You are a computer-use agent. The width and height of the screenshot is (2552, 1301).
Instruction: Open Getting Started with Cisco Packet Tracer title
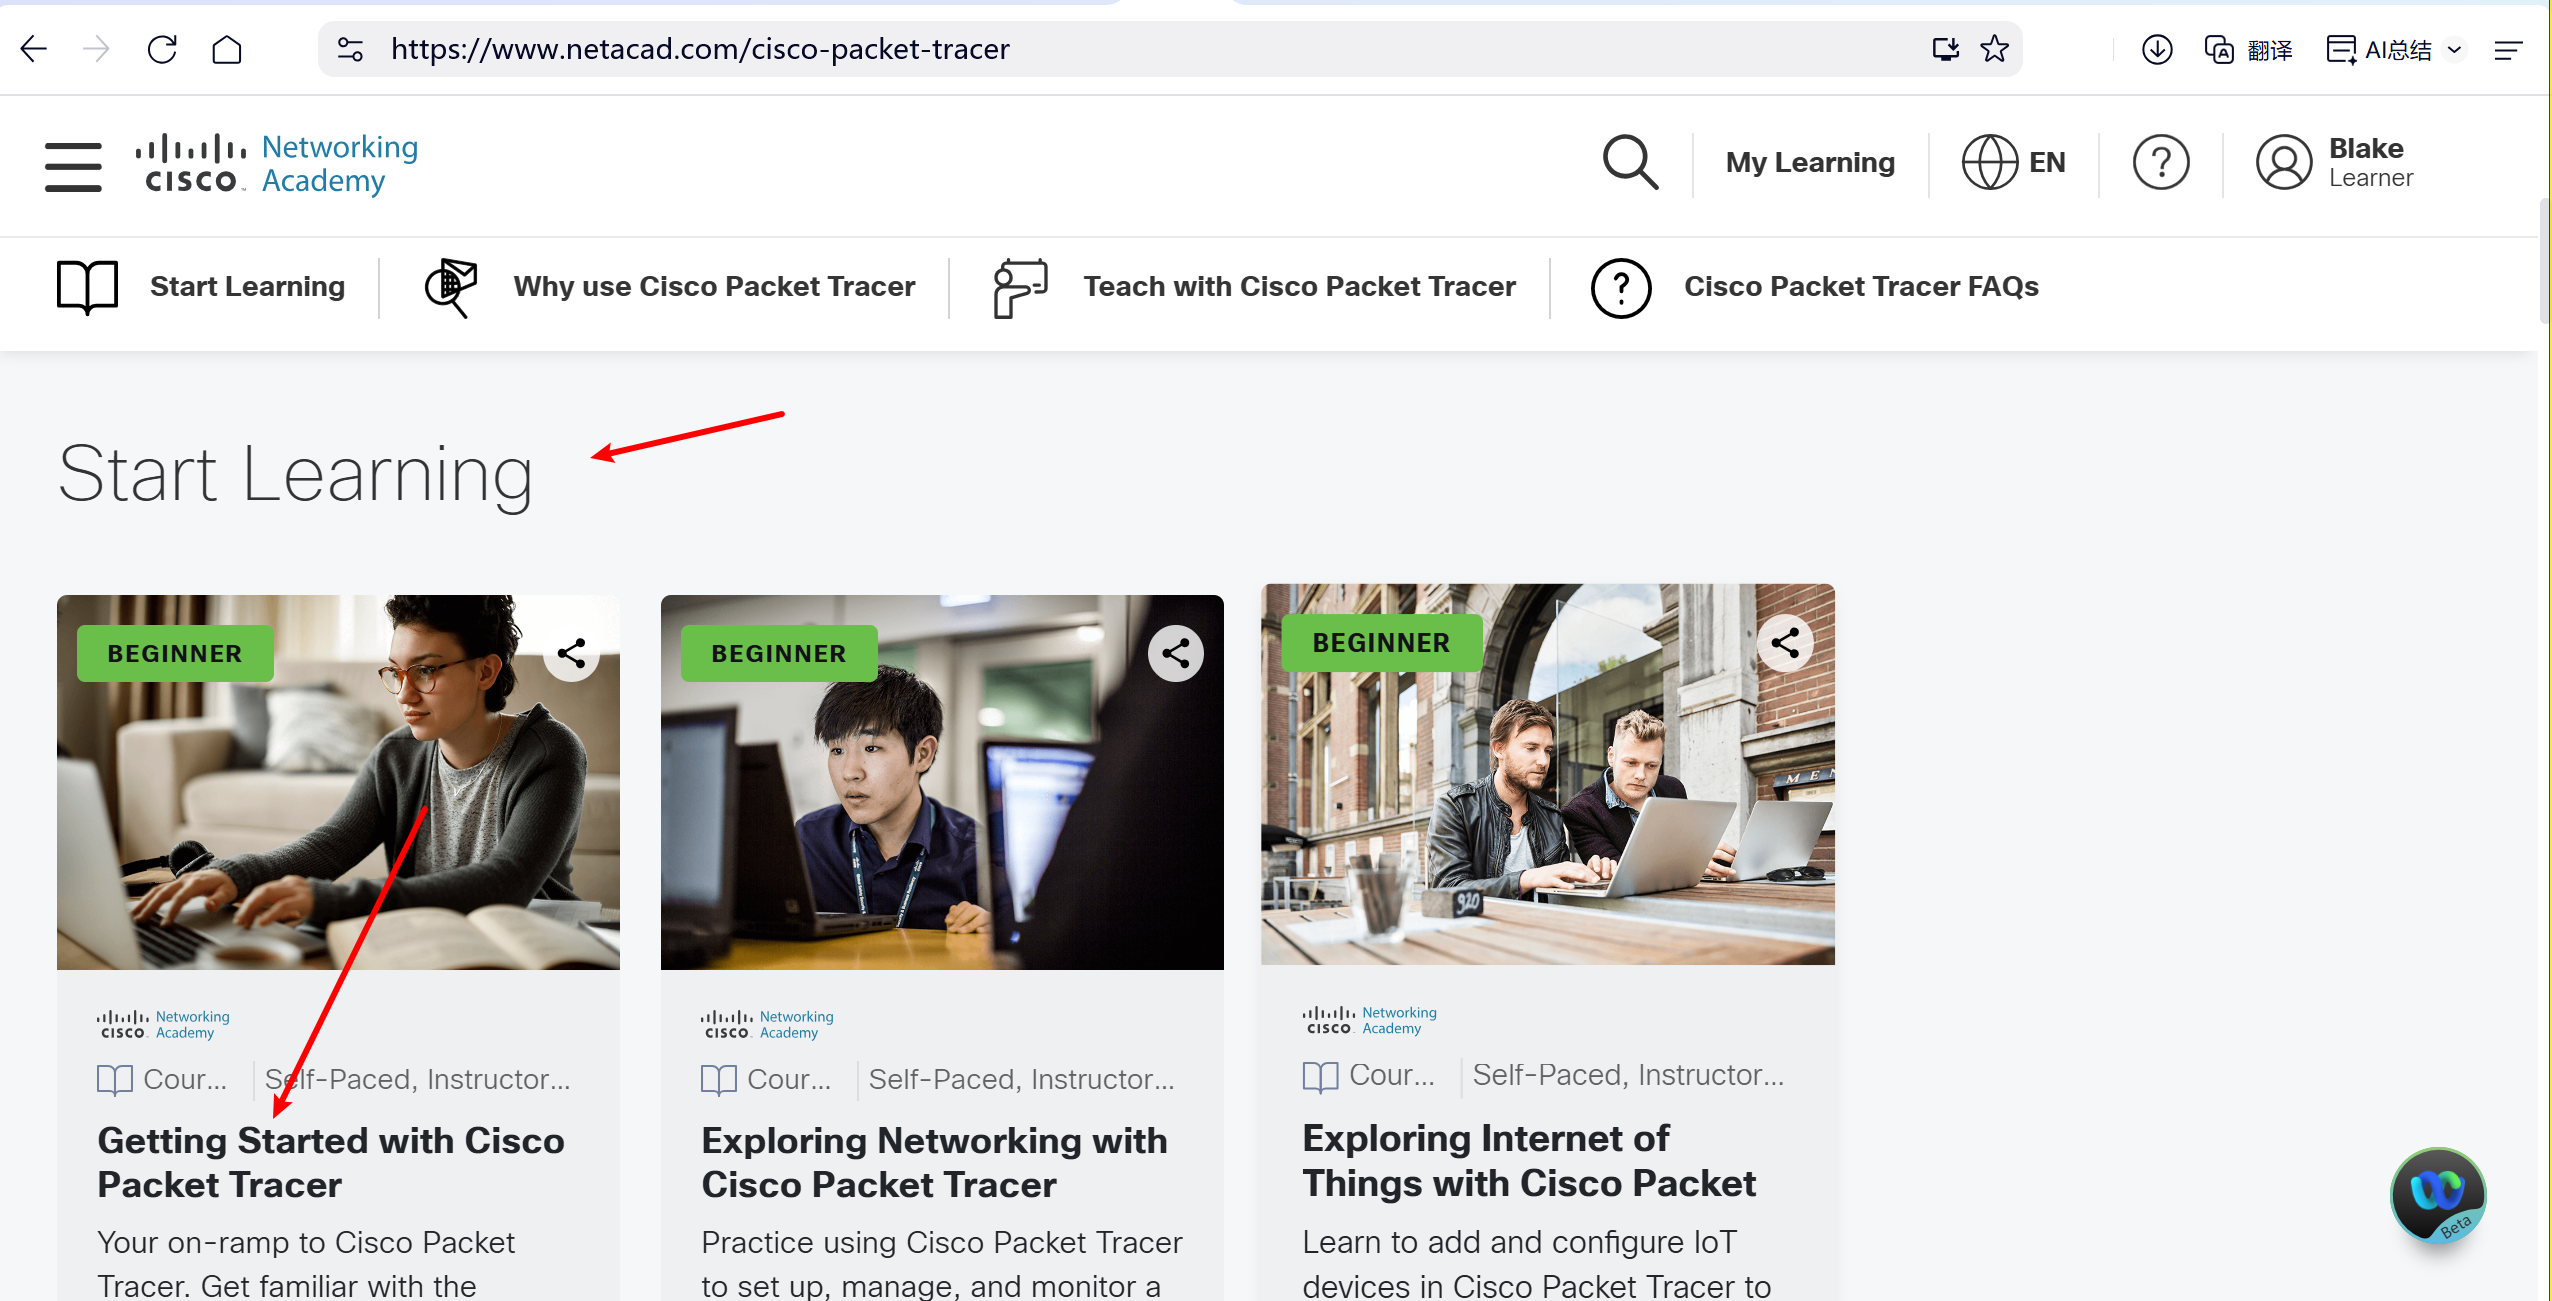(x=331, y=1162)
